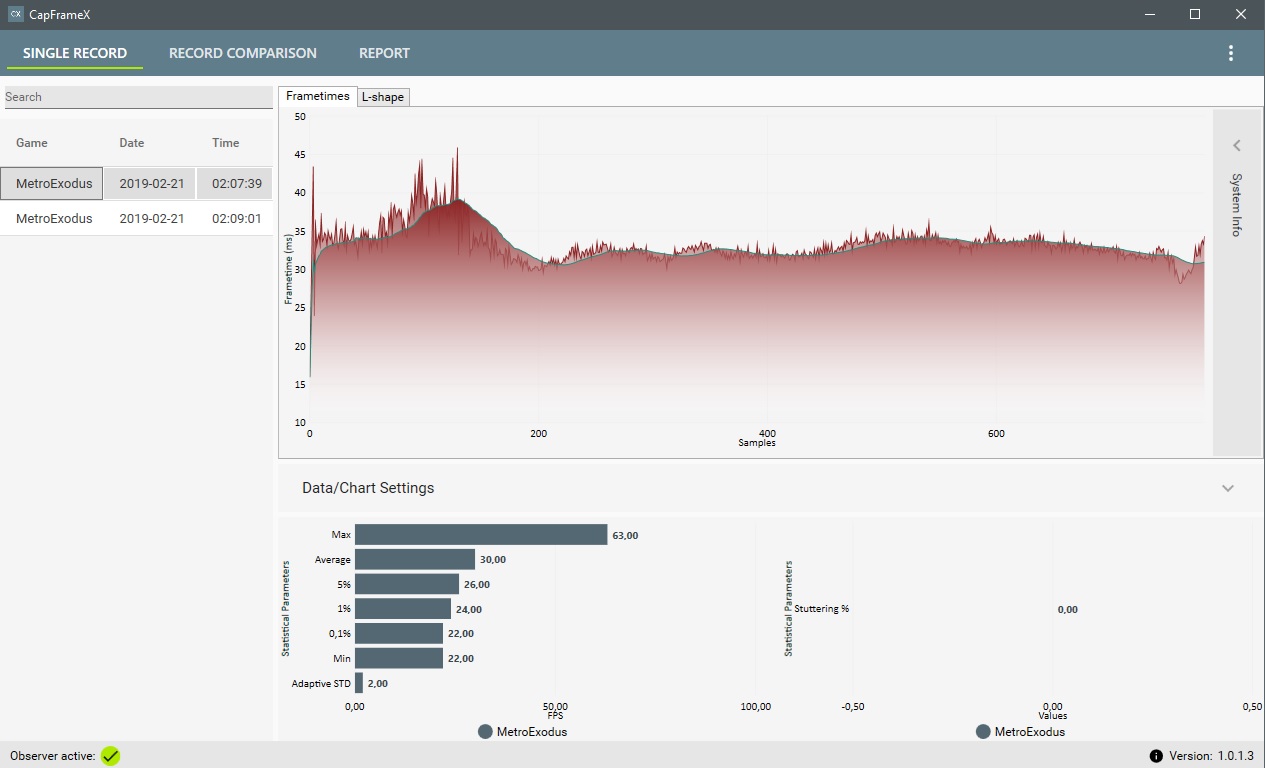Expand the Data/Chart Settings section
This screenshot has width=1265, height=768.
pyautogui.click(x=1228, y=488)
